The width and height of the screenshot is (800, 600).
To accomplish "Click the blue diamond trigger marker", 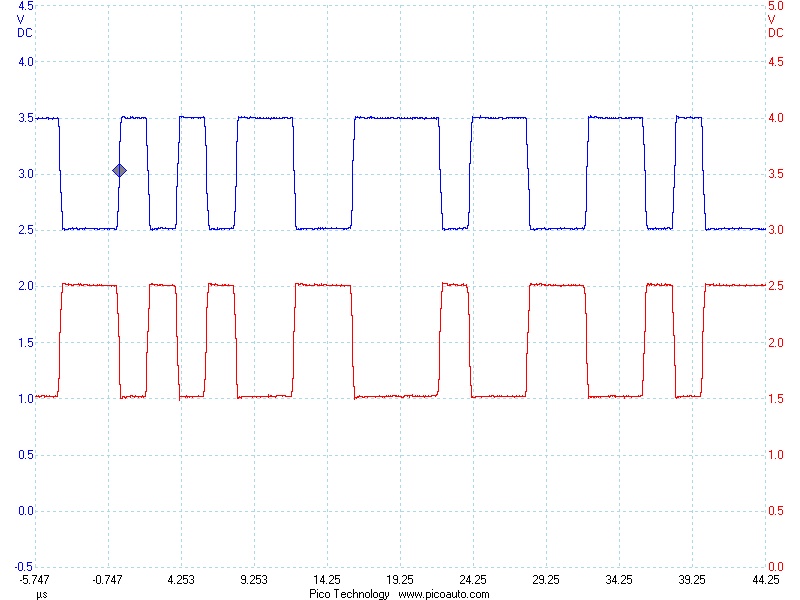I will pyautogui.click(x=119, y=171).
